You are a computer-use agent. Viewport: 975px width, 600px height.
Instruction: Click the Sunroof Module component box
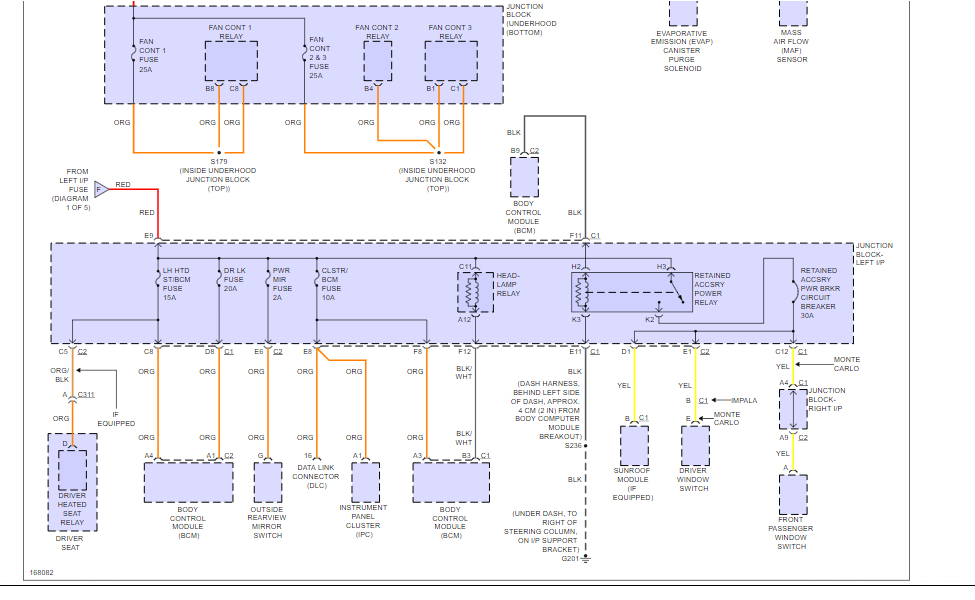click(x=634, y=445)
